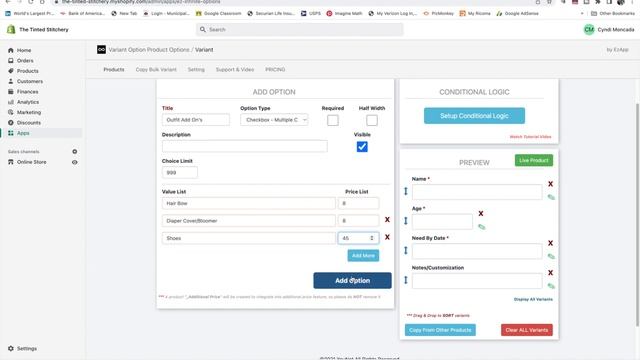Edit the Name variant with the pencil icon
640x360 pixels.
(551, 197)
